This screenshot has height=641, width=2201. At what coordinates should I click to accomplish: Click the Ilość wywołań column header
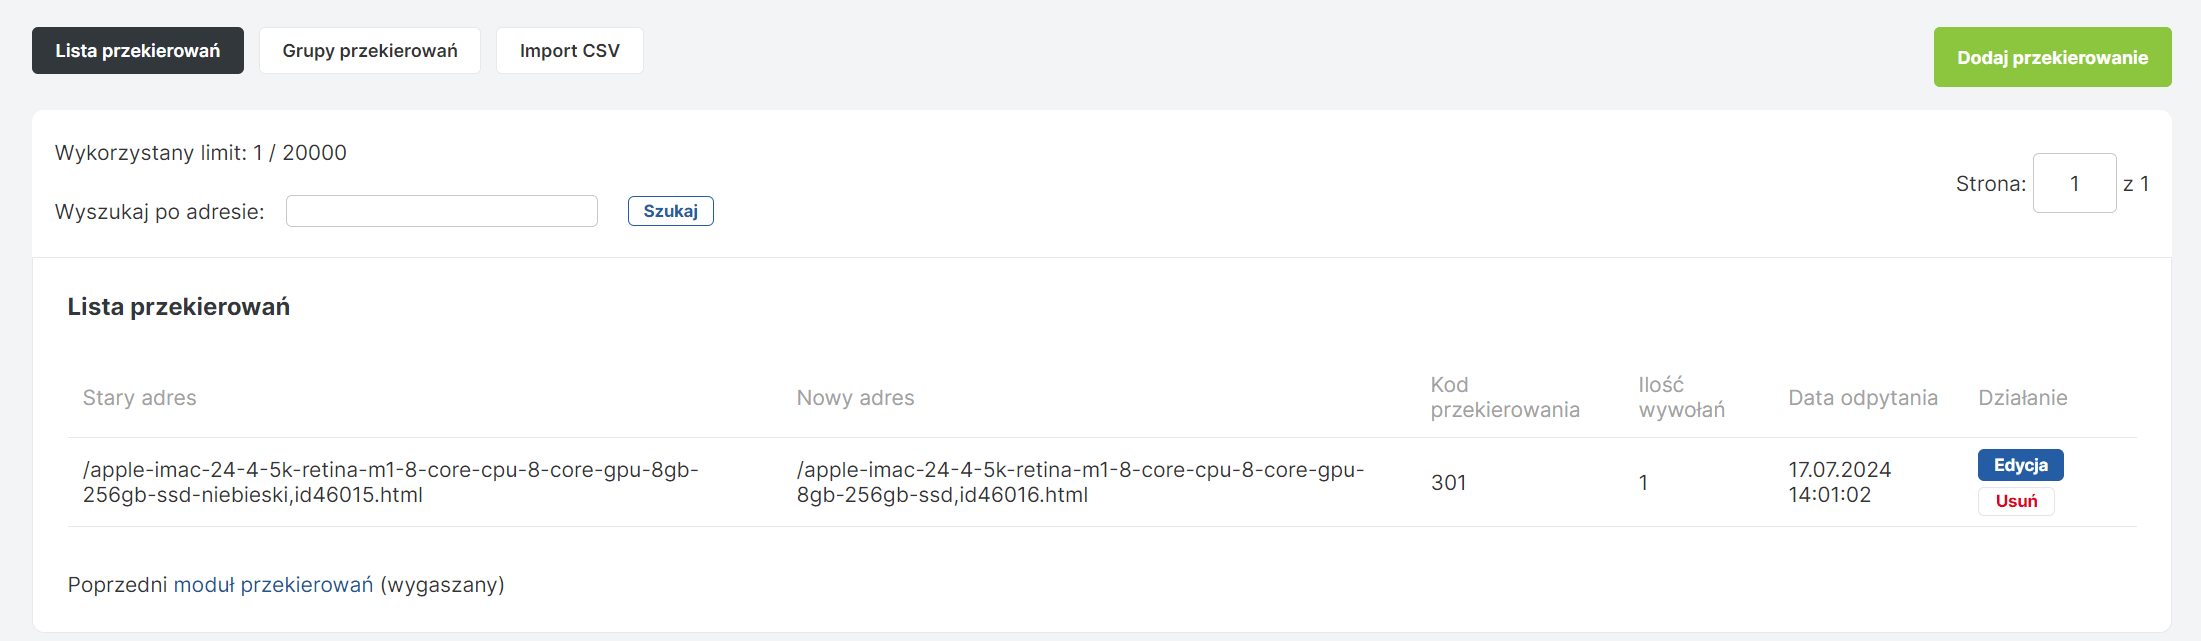point(1681,398)
